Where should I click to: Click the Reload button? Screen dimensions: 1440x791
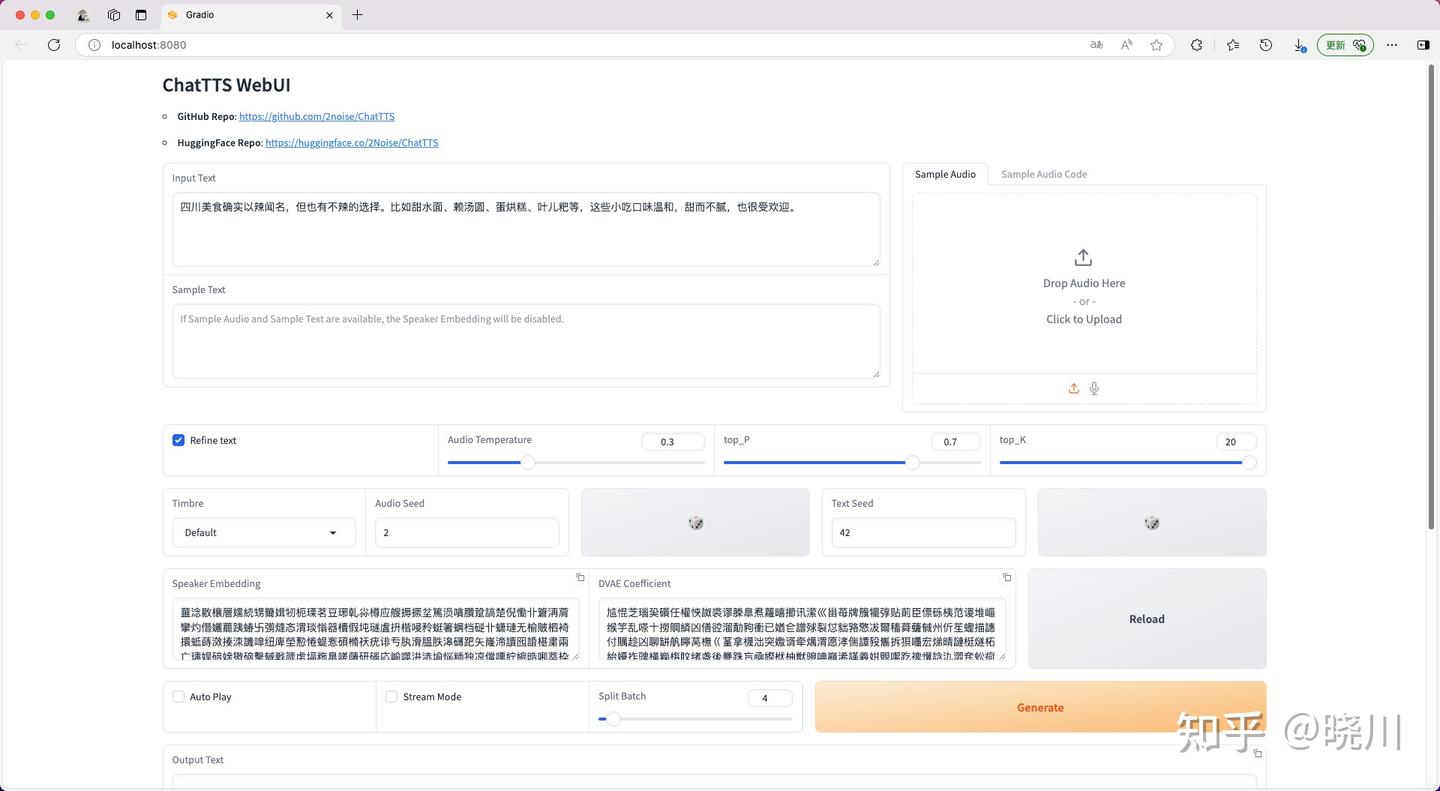[x=1147, y=619]
